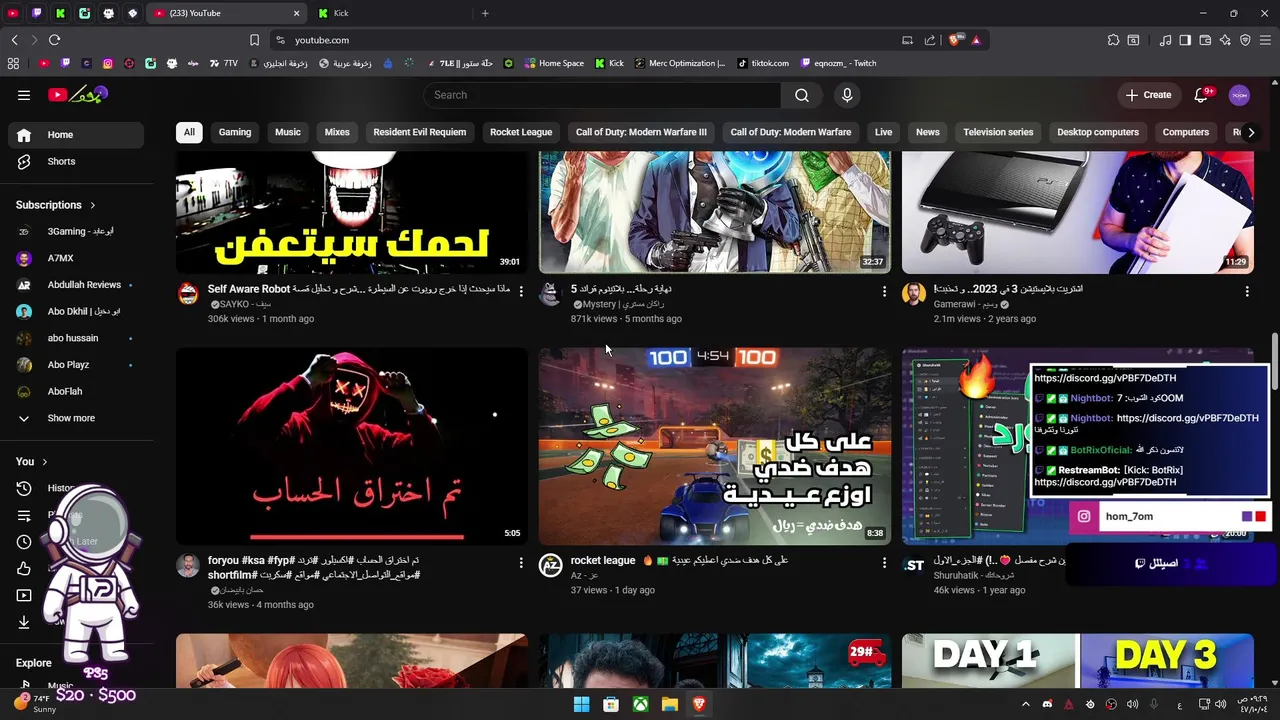The height and width of the screenshot is (720, 1280).
Task: Select the Music filter chip
Action: (288, 132)
